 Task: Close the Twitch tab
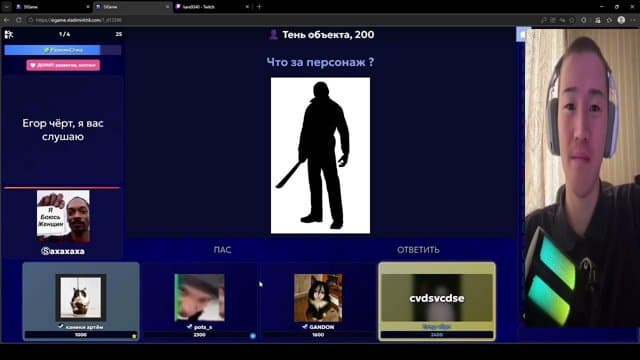pos(247,7)
